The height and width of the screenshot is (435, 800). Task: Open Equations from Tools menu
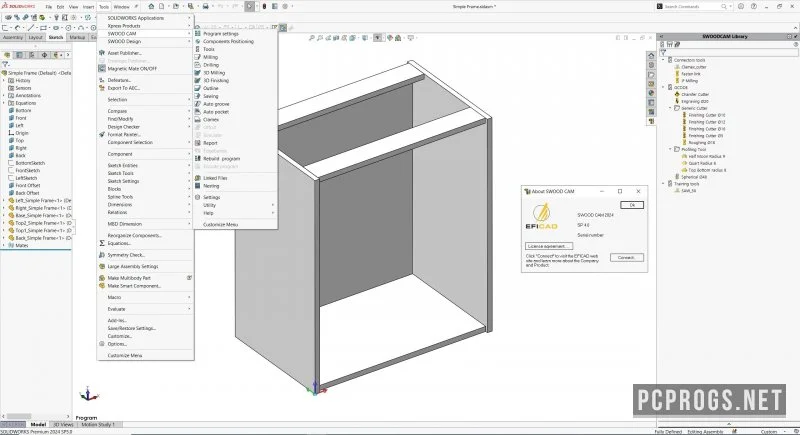[119, 243]
